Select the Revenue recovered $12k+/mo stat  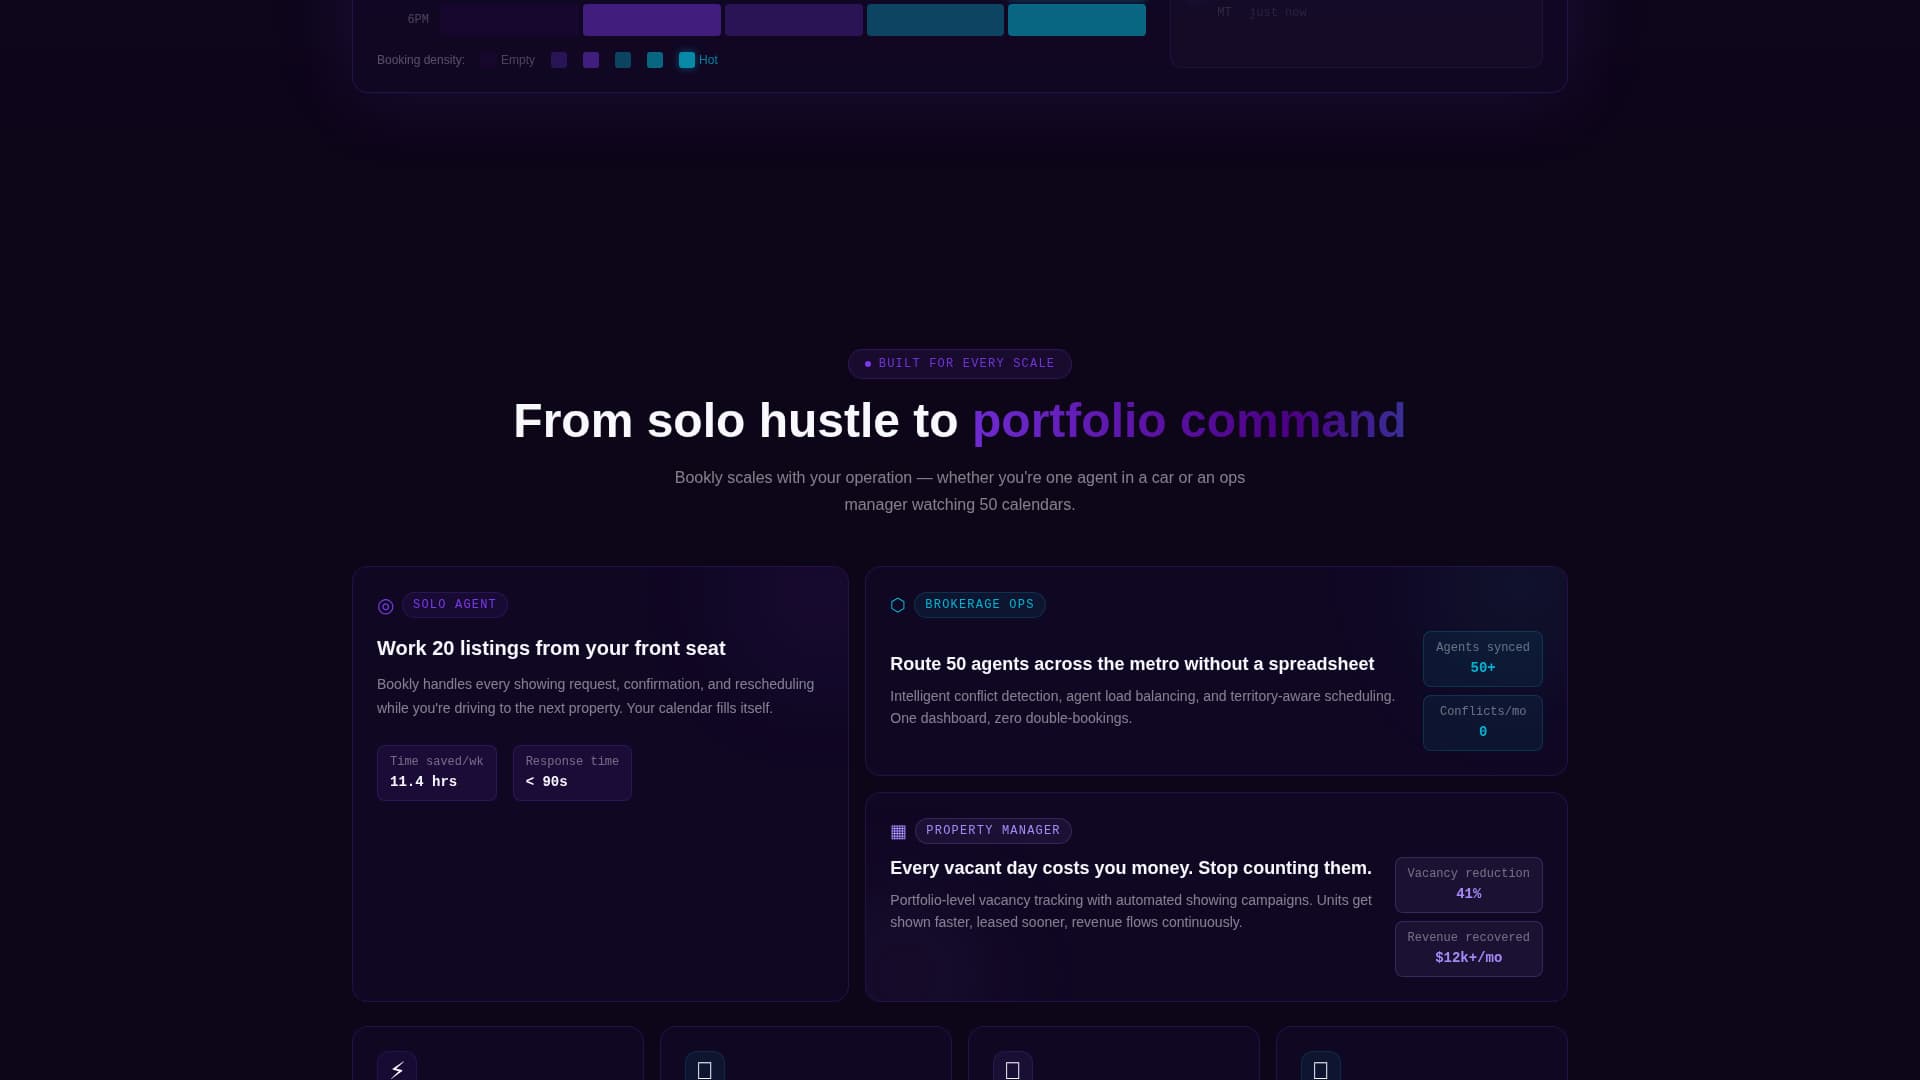(x=1469, y=949)
